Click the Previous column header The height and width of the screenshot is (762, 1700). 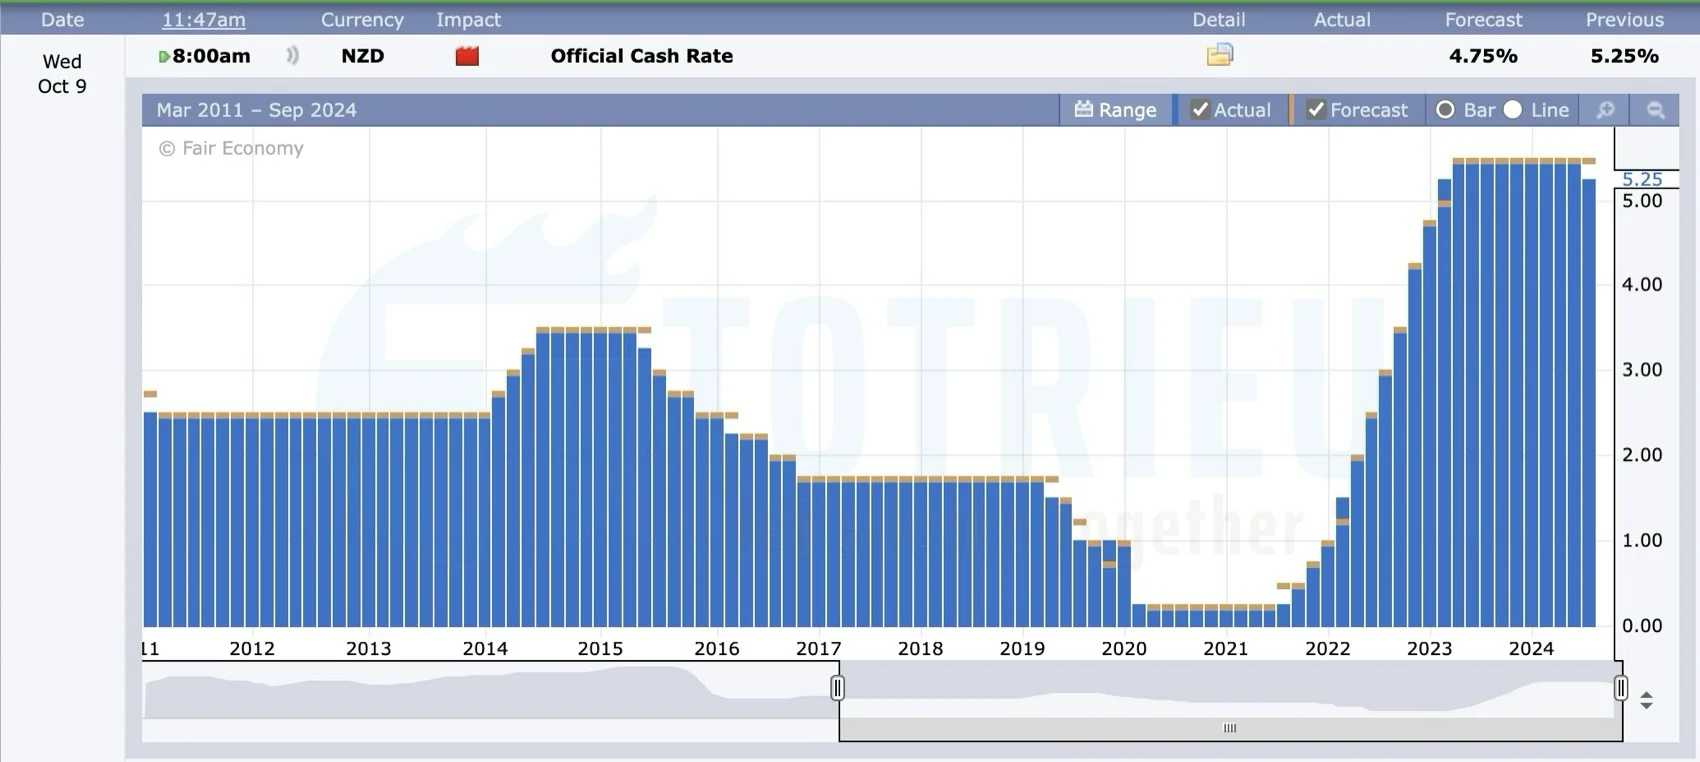click(x=1625, y=20)
